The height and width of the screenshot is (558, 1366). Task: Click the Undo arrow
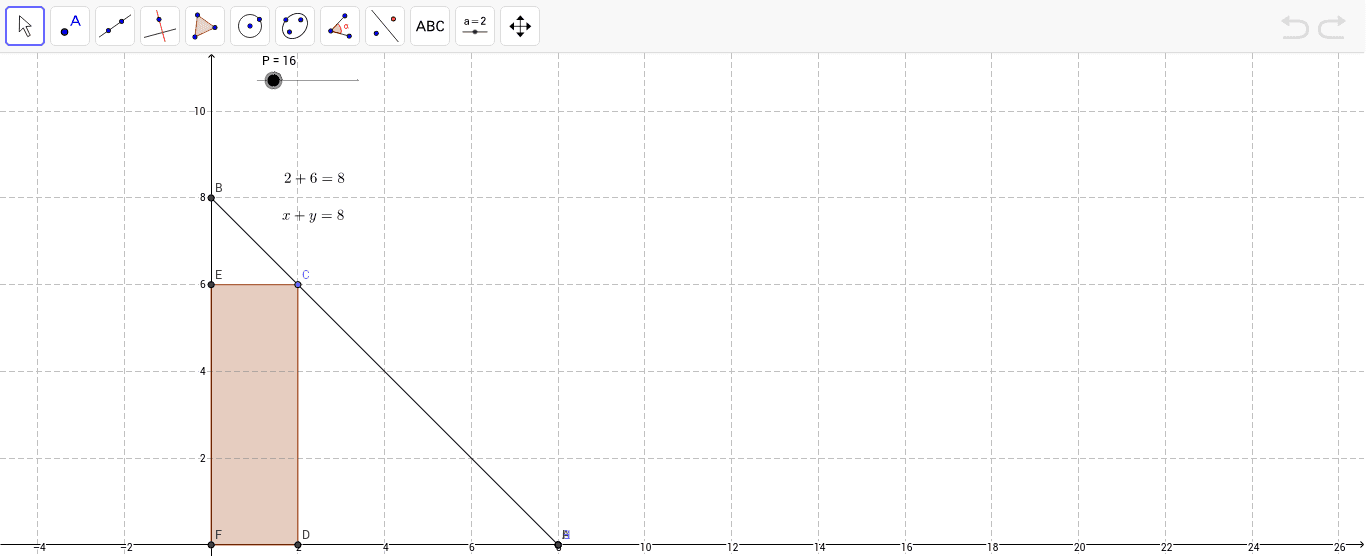(1295, 27)
